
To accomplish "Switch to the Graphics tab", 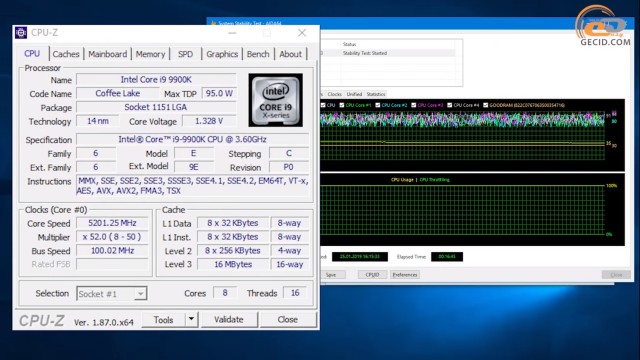I will 222,54.
